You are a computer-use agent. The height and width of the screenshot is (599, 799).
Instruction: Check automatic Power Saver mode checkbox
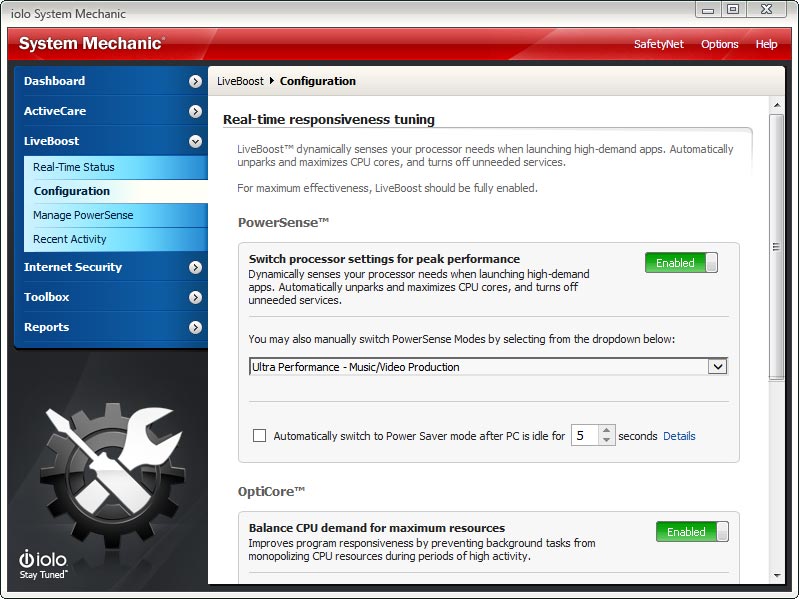(x=259, y=435)
